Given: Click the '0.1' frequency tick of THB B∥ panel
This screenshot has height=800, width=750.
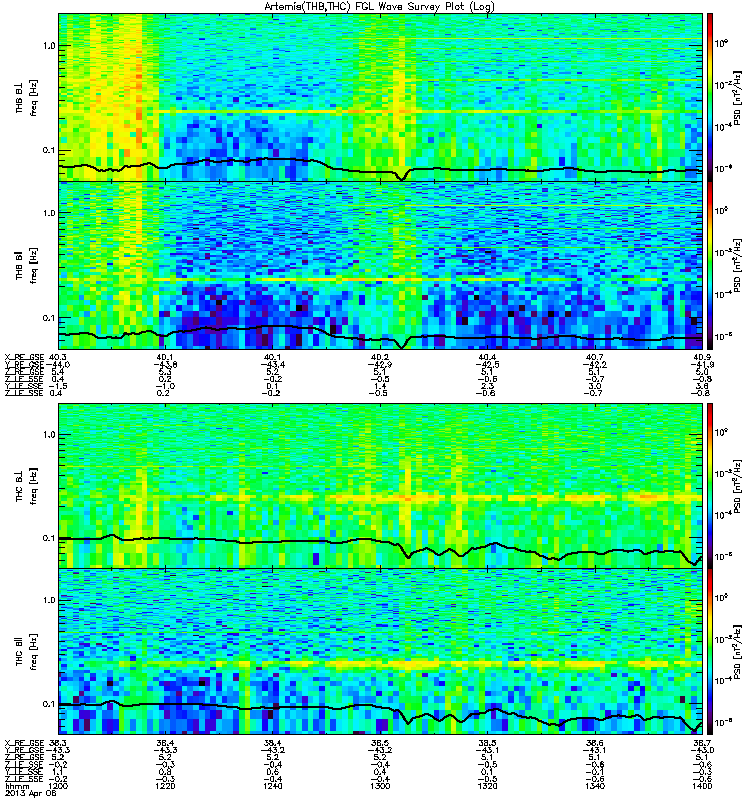Looking at the screenshot, I should click(x=49, y=318).
